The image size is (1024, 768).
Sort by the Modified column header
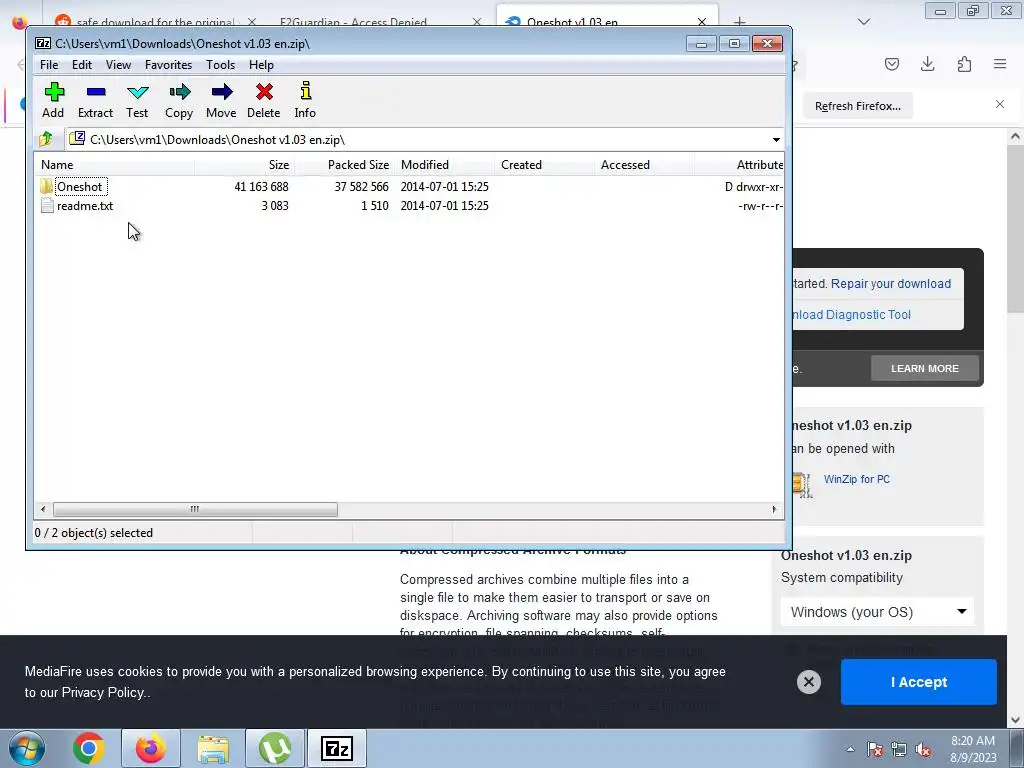(445, 165)
